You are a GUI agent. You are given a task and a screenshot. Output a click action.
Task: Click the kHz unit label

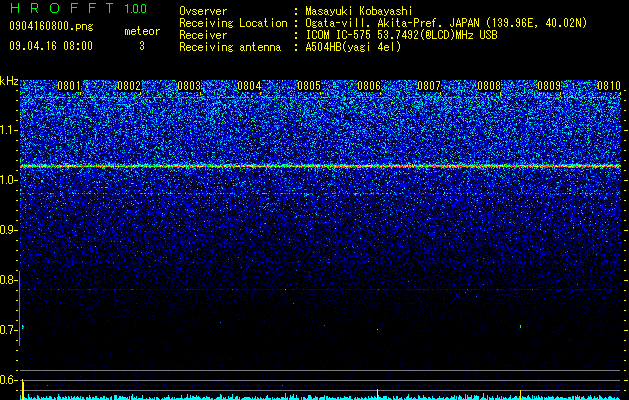(9, 81)
